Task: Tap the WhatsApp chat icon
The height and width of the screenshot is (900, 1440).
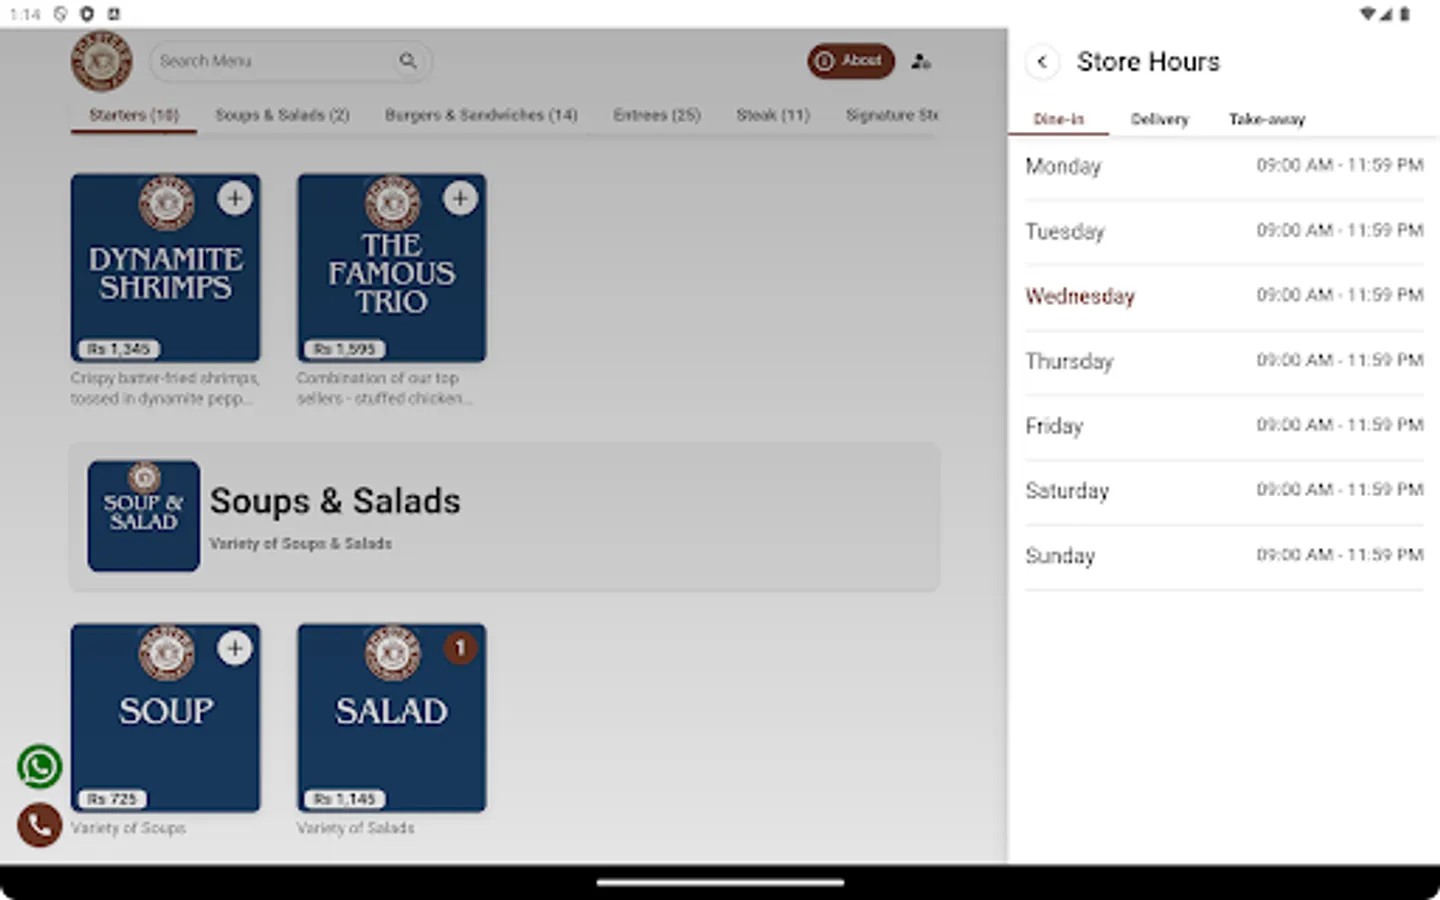Action: (39, 765)
